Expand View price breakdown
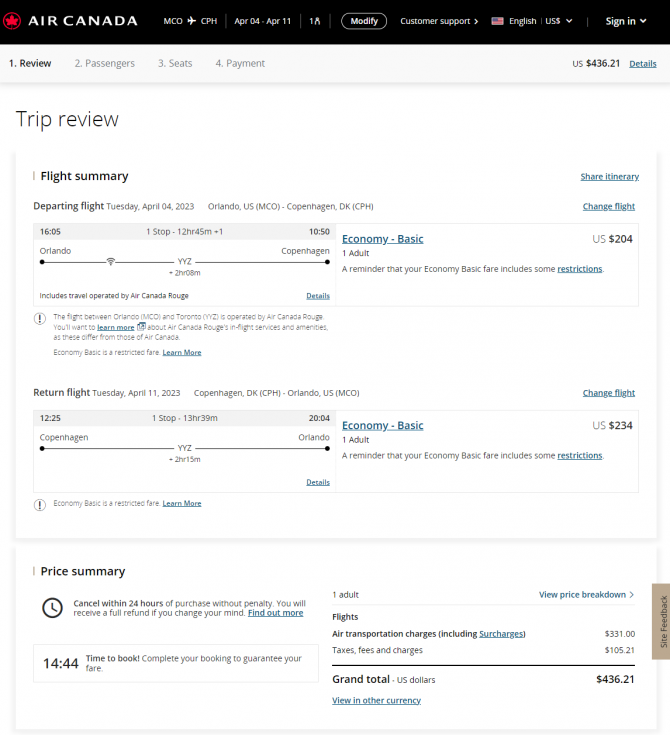 tap(587, 595)
